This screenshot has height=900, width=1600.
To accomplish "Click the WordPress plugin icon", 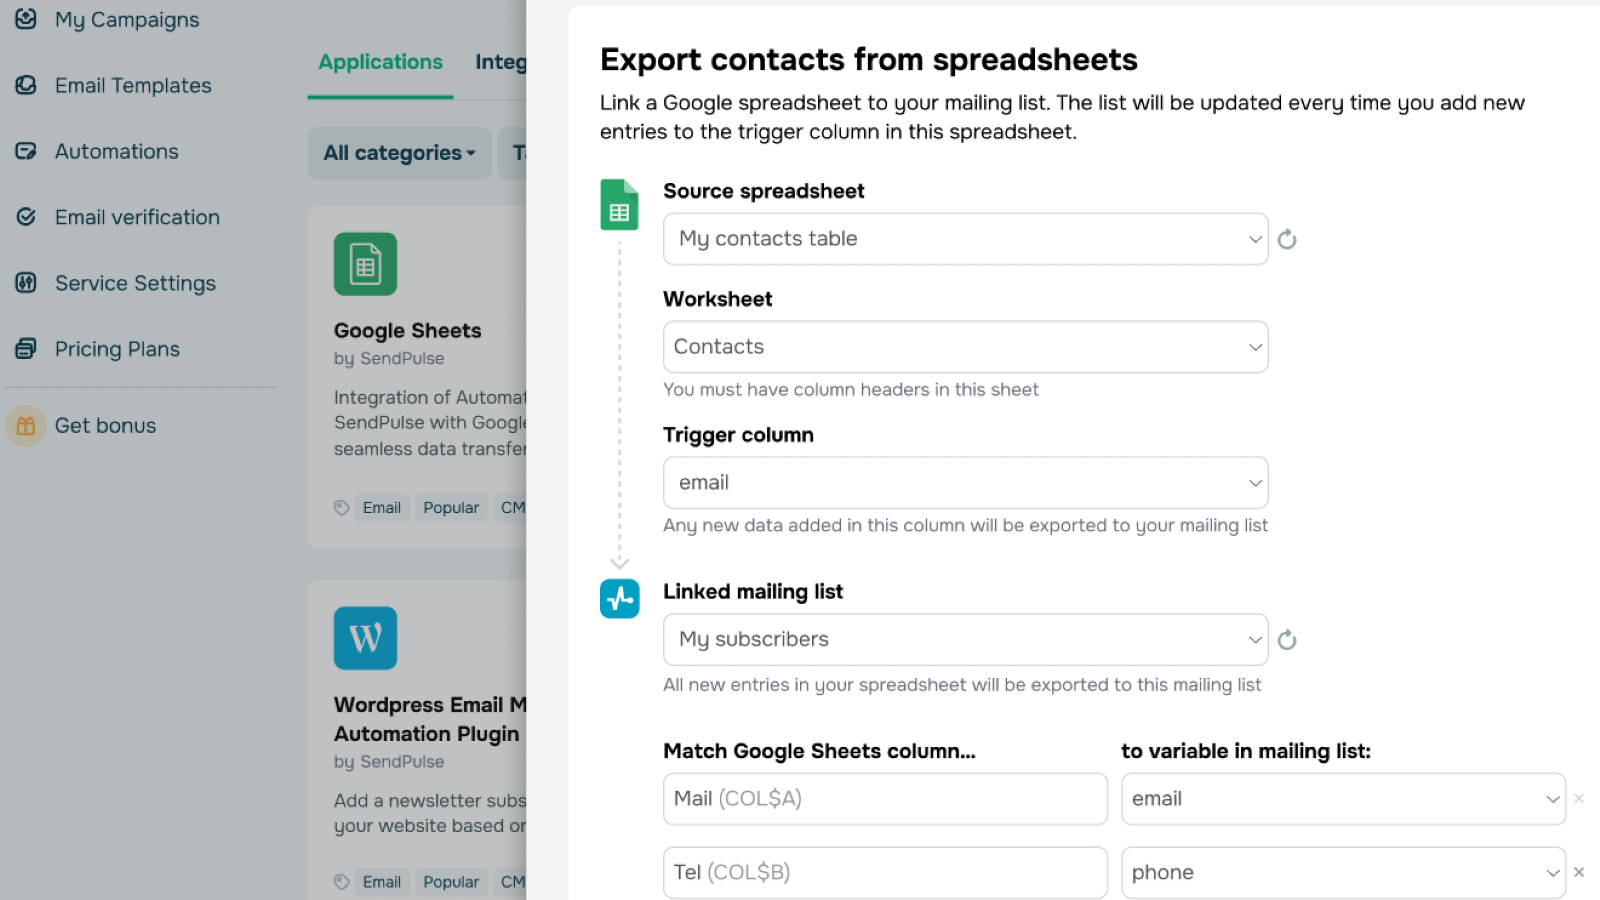I will click(365, 638).
